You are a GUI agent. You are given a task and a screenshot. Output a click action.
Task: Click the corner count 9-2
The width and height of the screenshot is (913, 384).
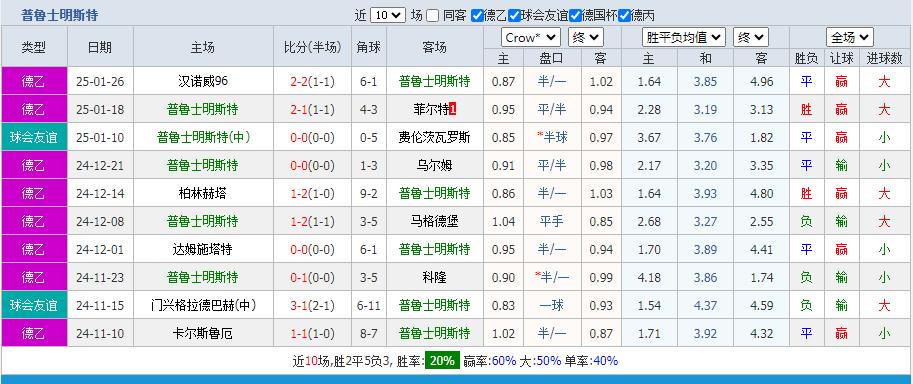369,193
